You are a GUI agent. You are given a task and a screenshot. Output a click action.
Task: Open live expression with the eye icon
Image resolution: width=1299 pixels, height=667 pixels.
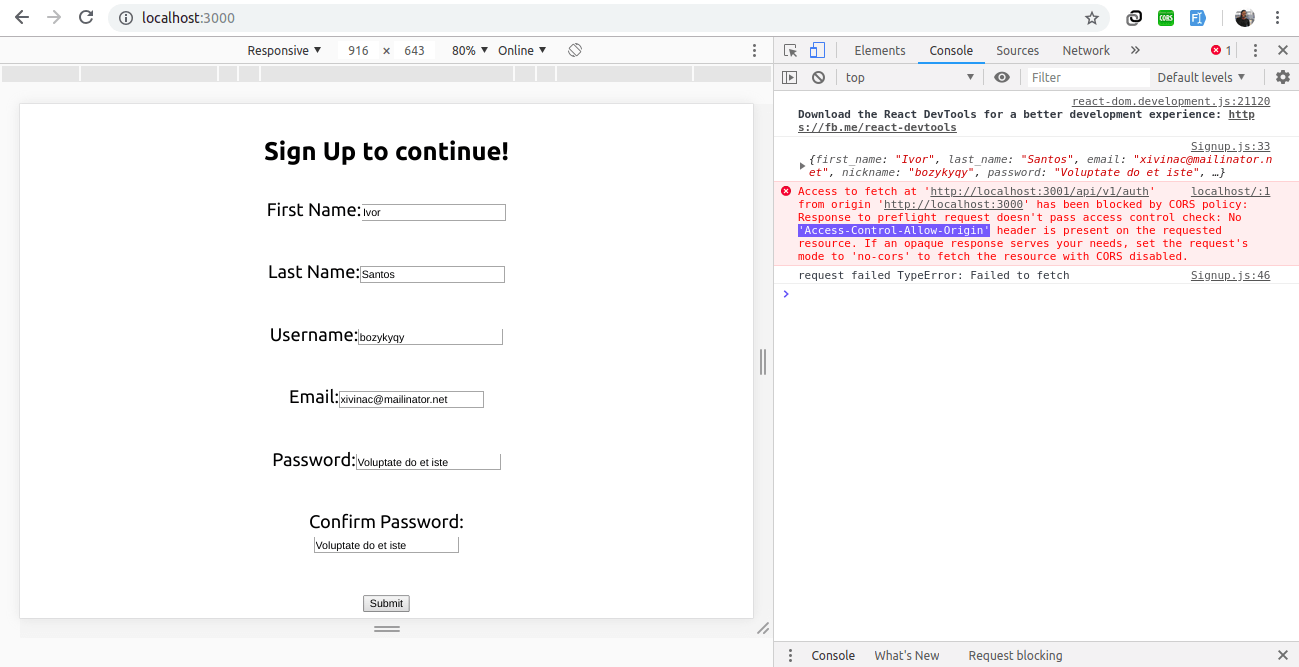(1002, 77)
